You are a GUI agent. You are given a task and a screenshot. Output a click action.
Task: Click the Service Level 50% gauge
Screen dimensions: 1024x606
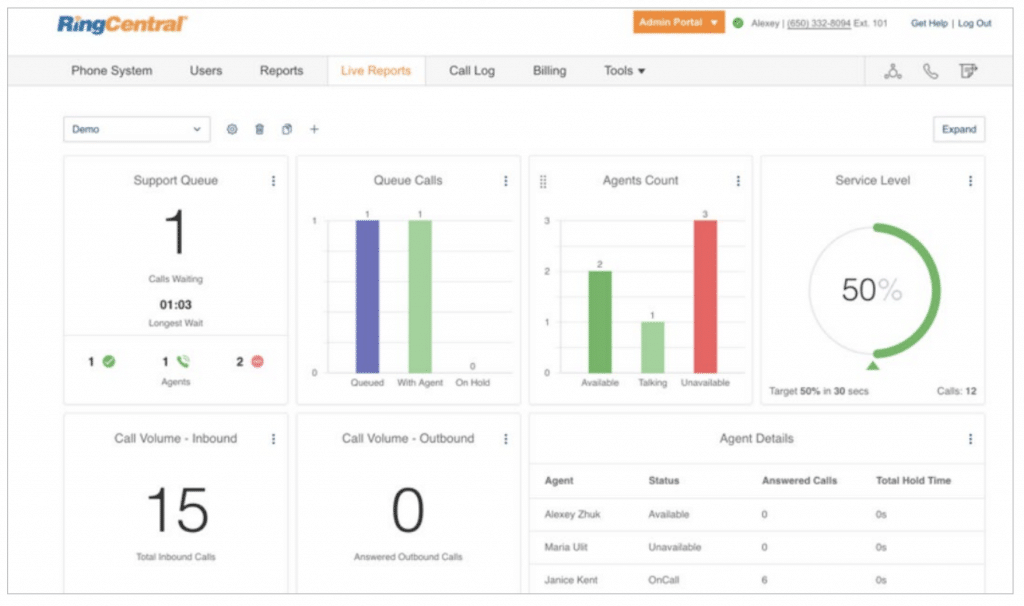click(x=873, y=290)
